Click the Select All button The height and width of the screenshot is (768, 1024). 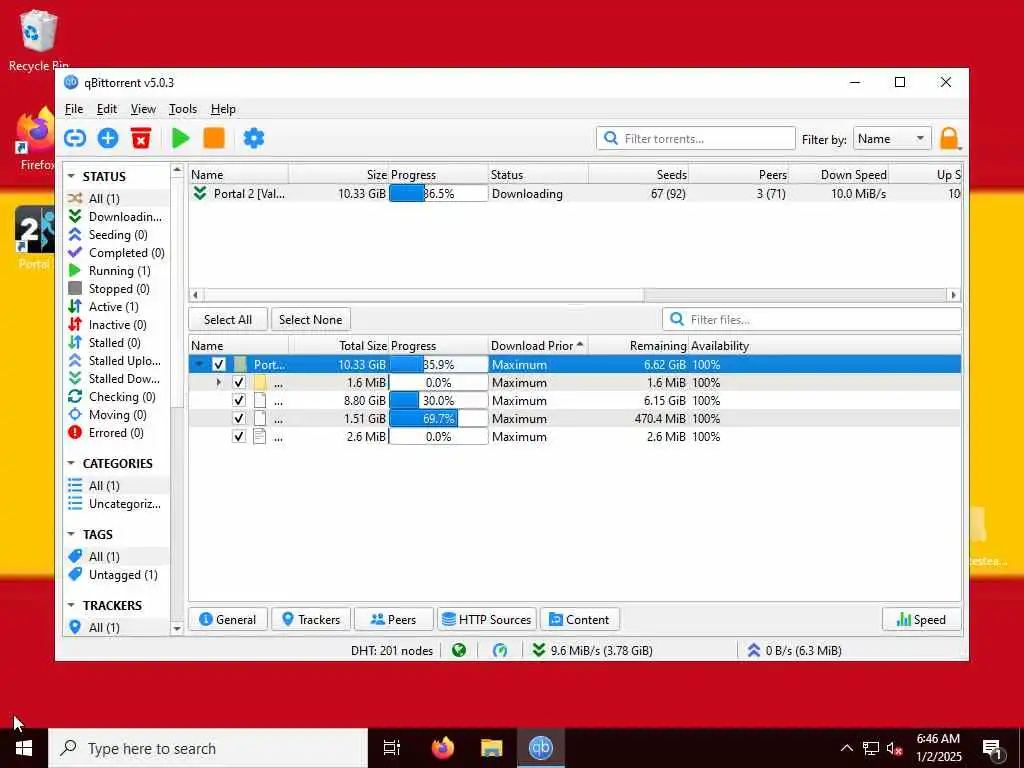[228, 319]
